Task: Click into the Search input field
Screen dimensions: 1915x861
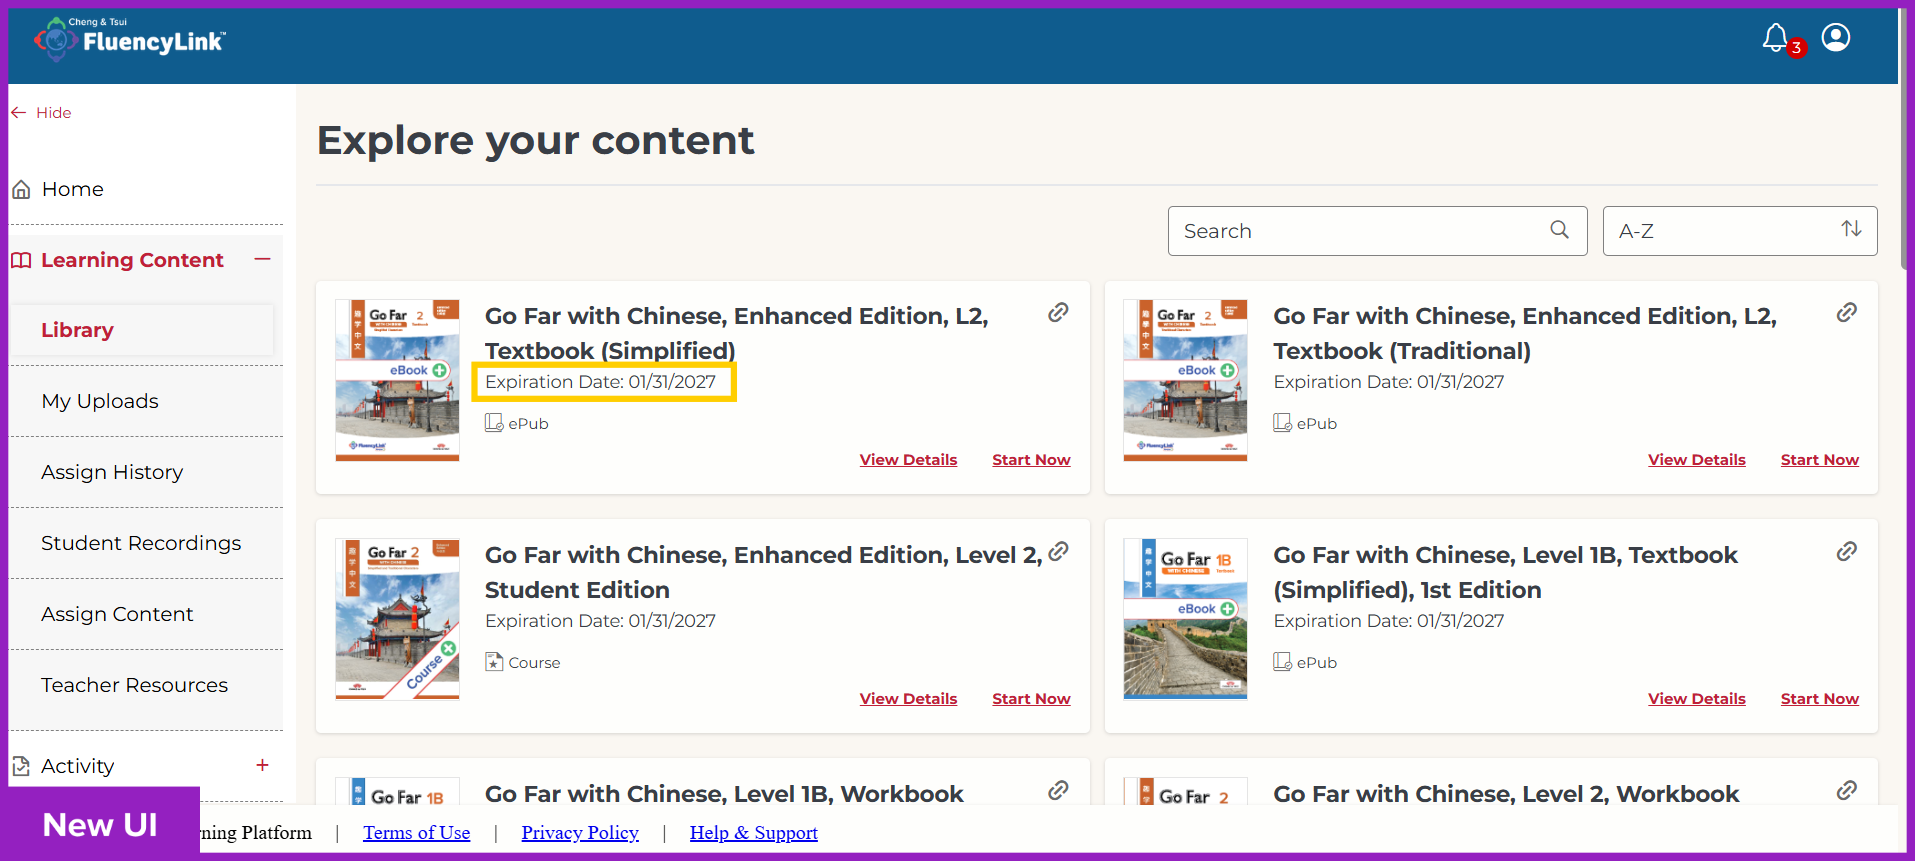Action: [x=1377, y=231]
